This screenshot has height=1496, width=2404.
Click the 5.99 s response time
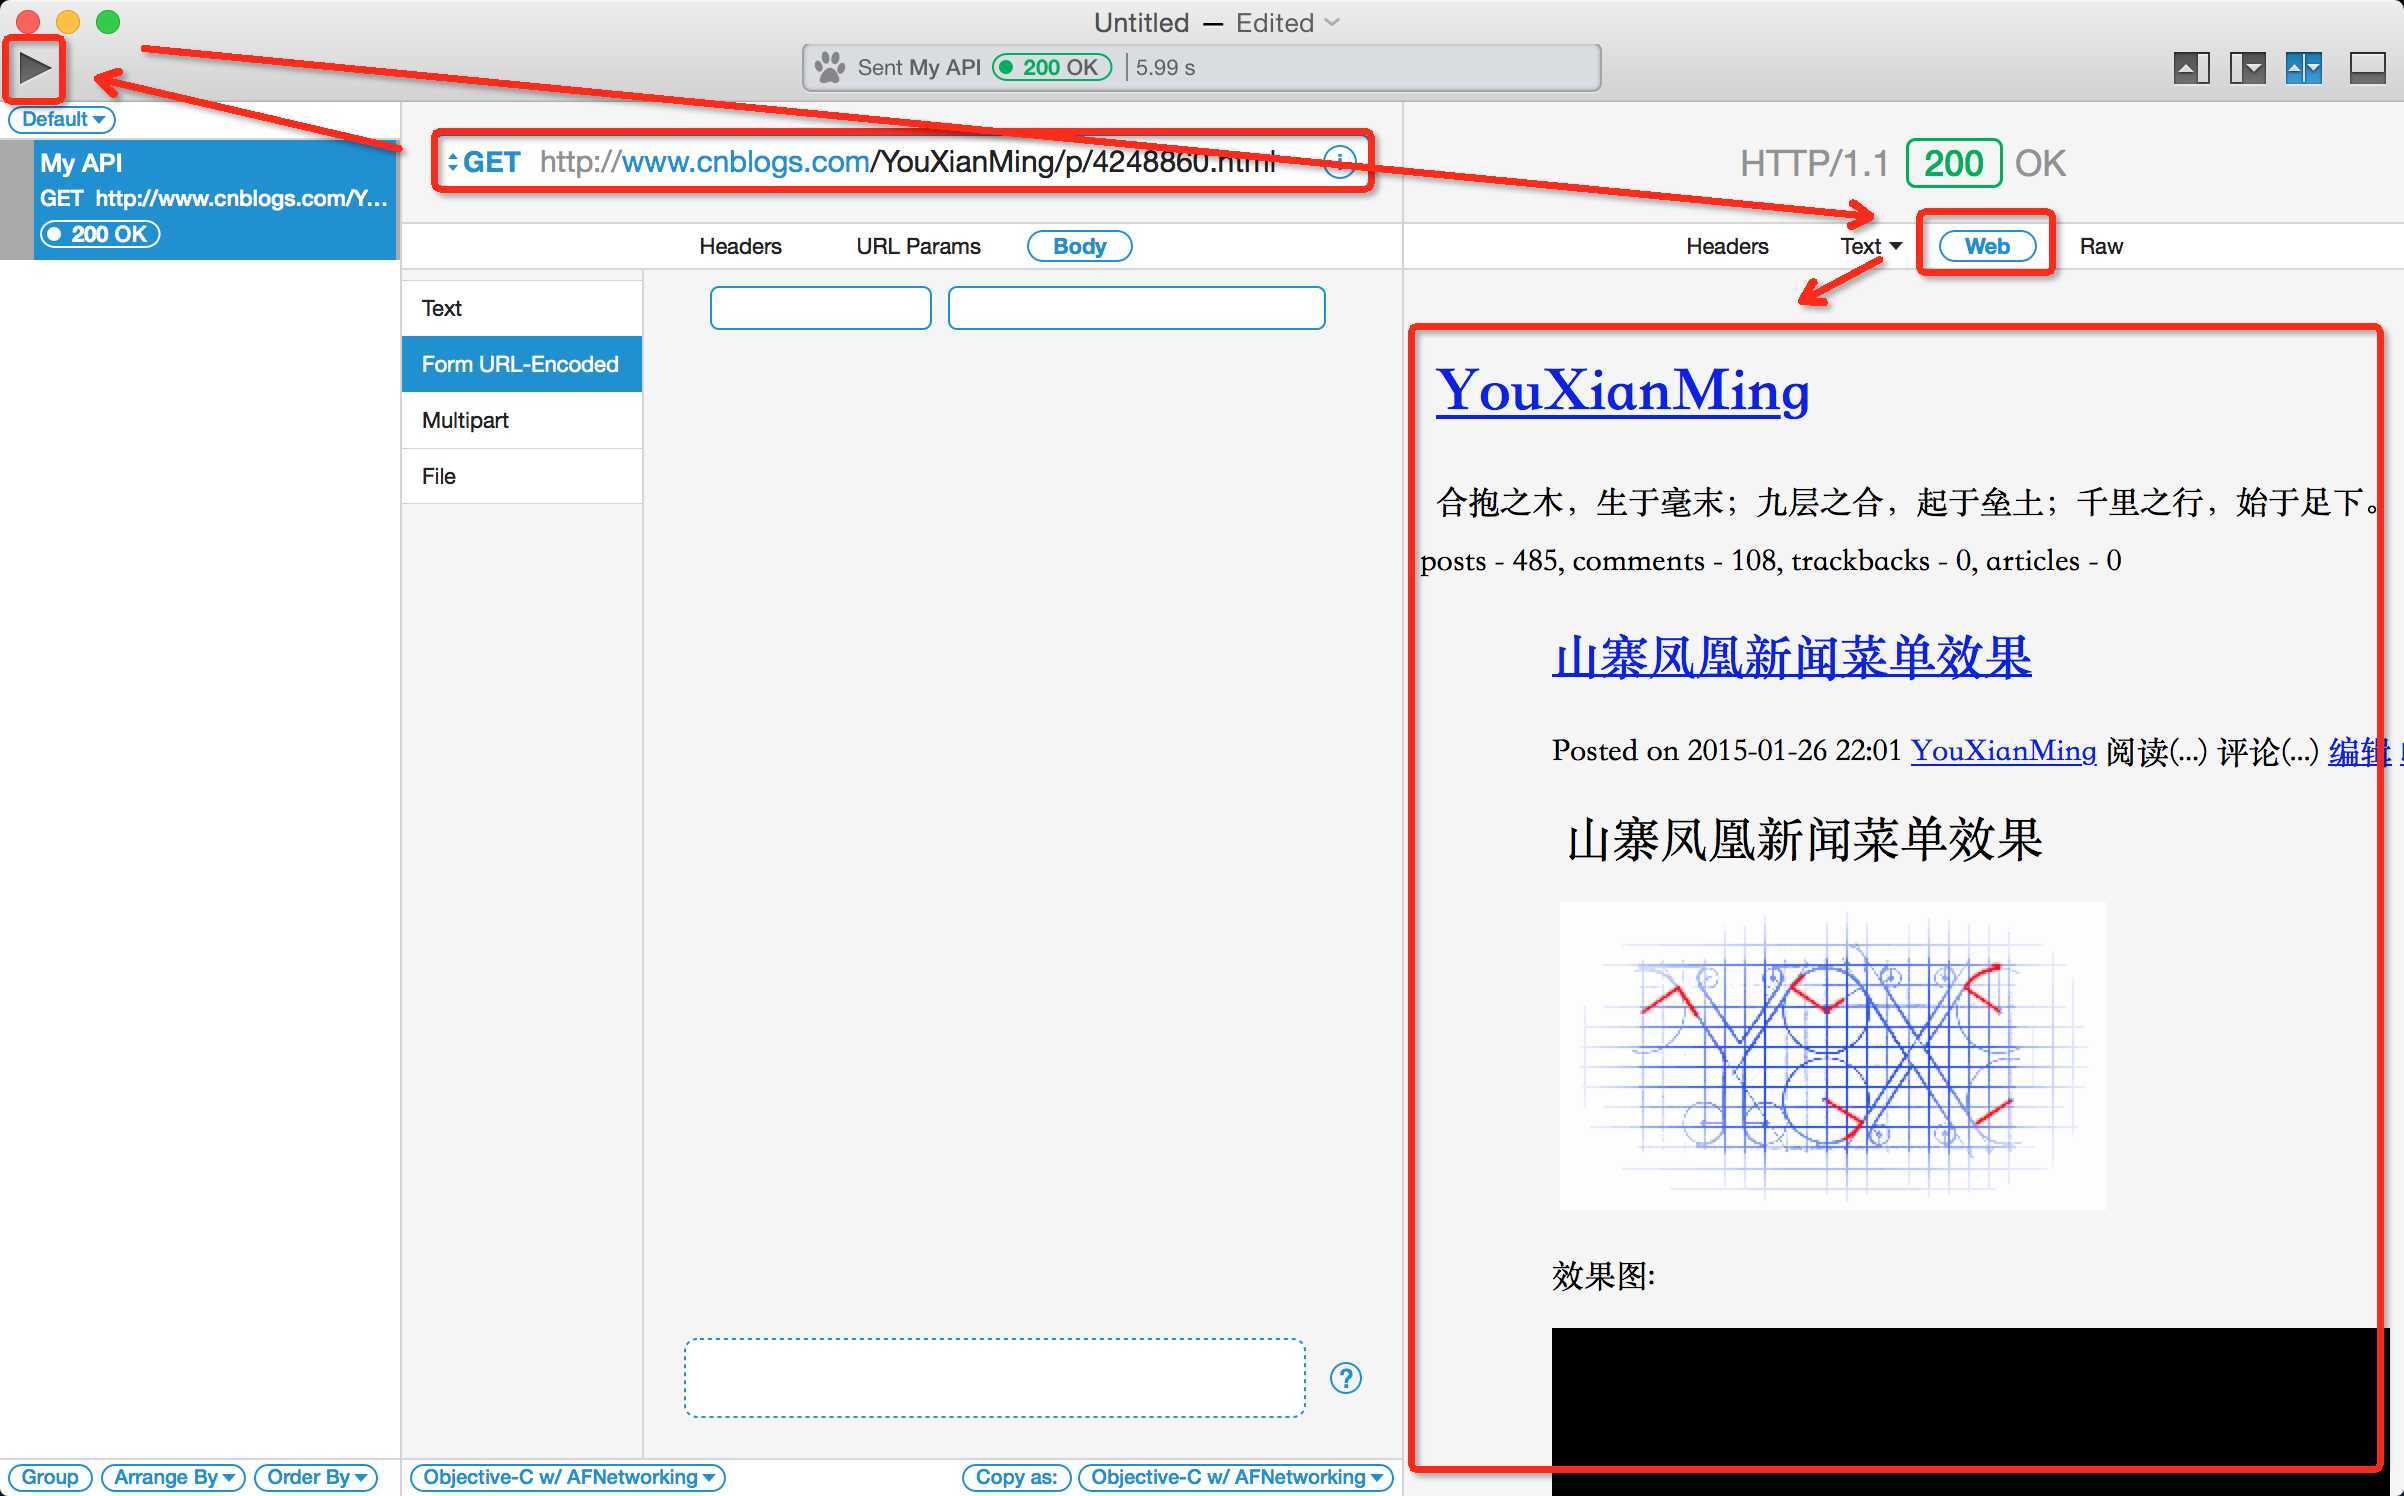1165,67
